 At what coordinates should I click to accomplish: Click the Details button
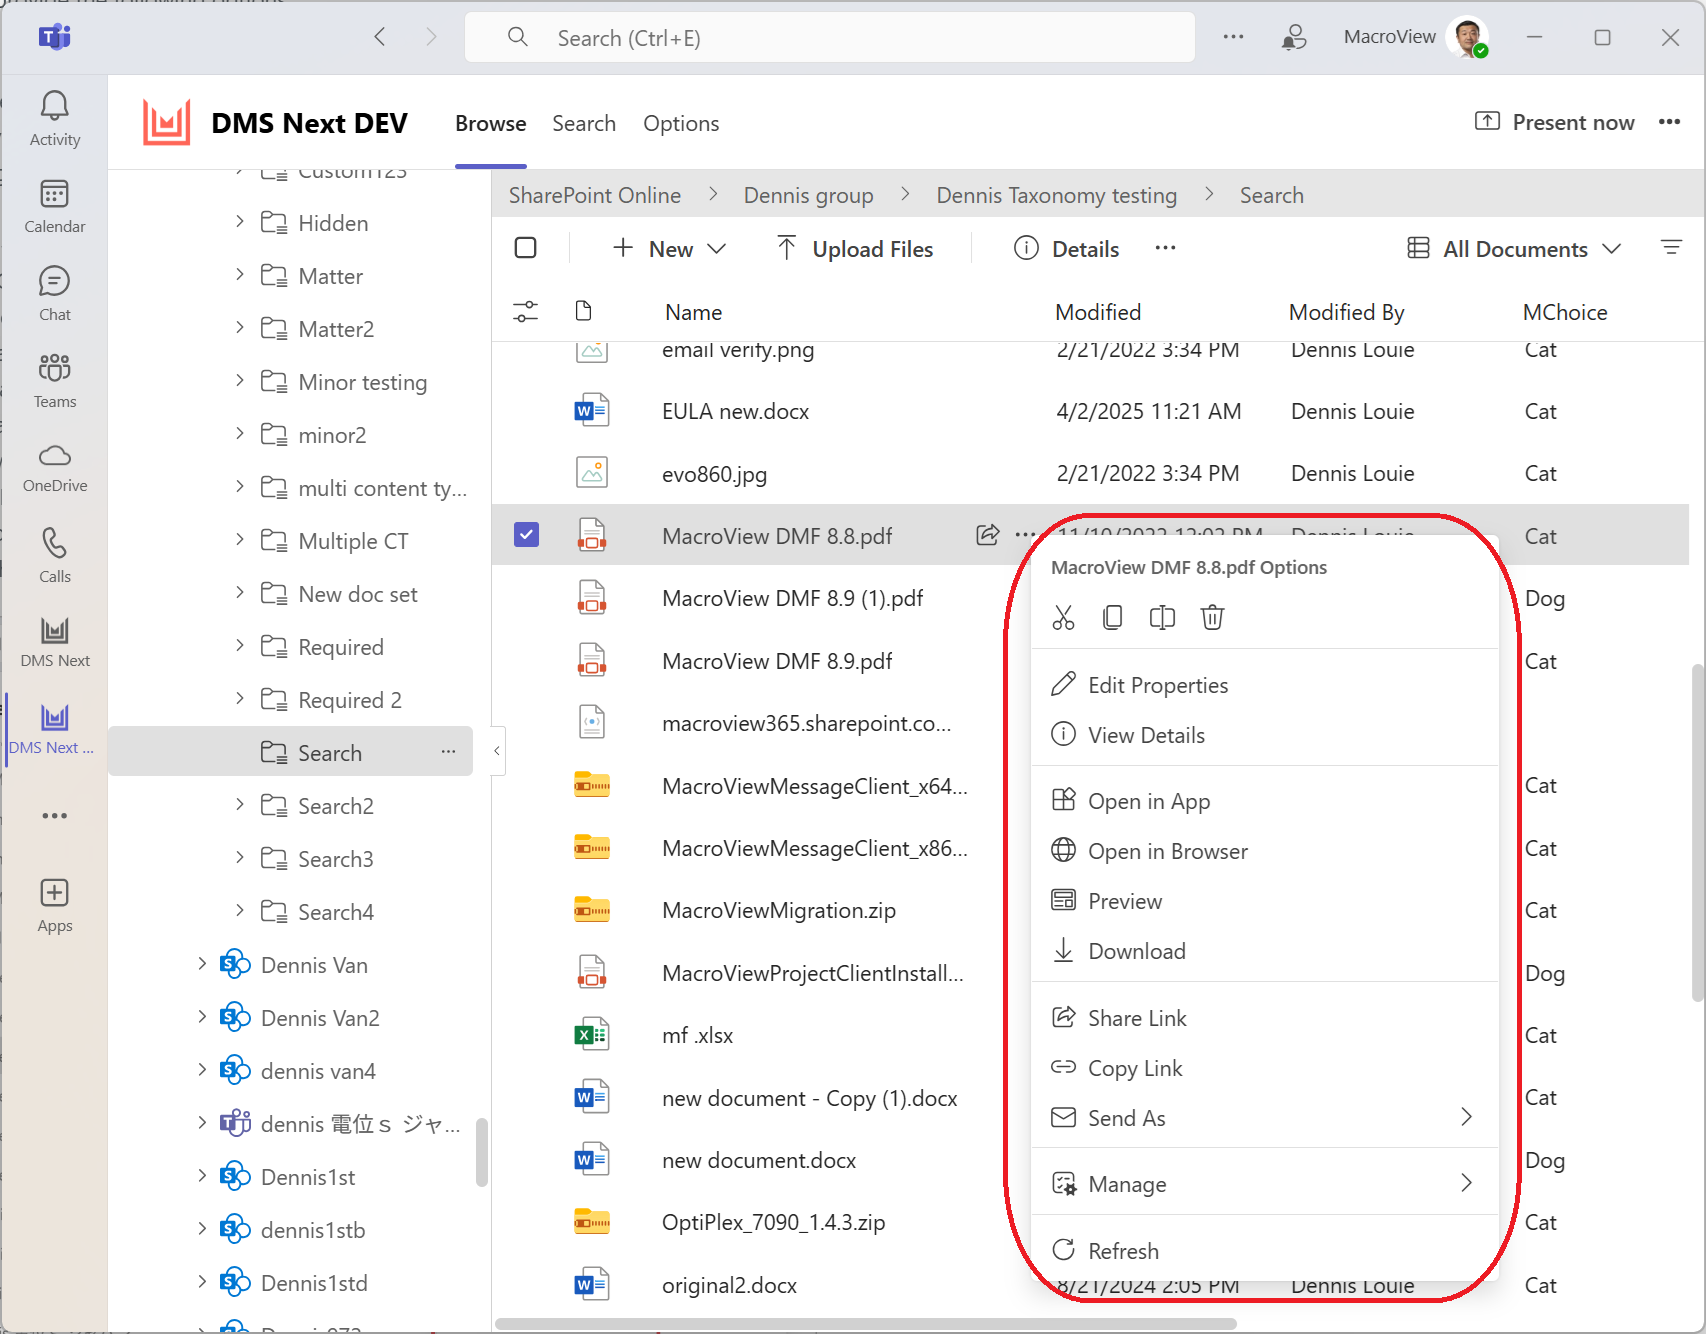pyautogui.click(x=1066, y=248)
